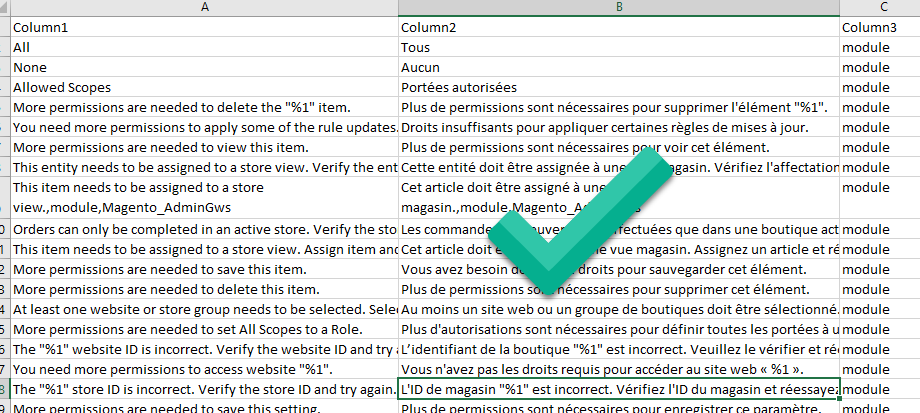Select the "Vous avez besoin de plus de droits" cell
The width and height of the screenshot is (920, 413).
pos(619,269)
